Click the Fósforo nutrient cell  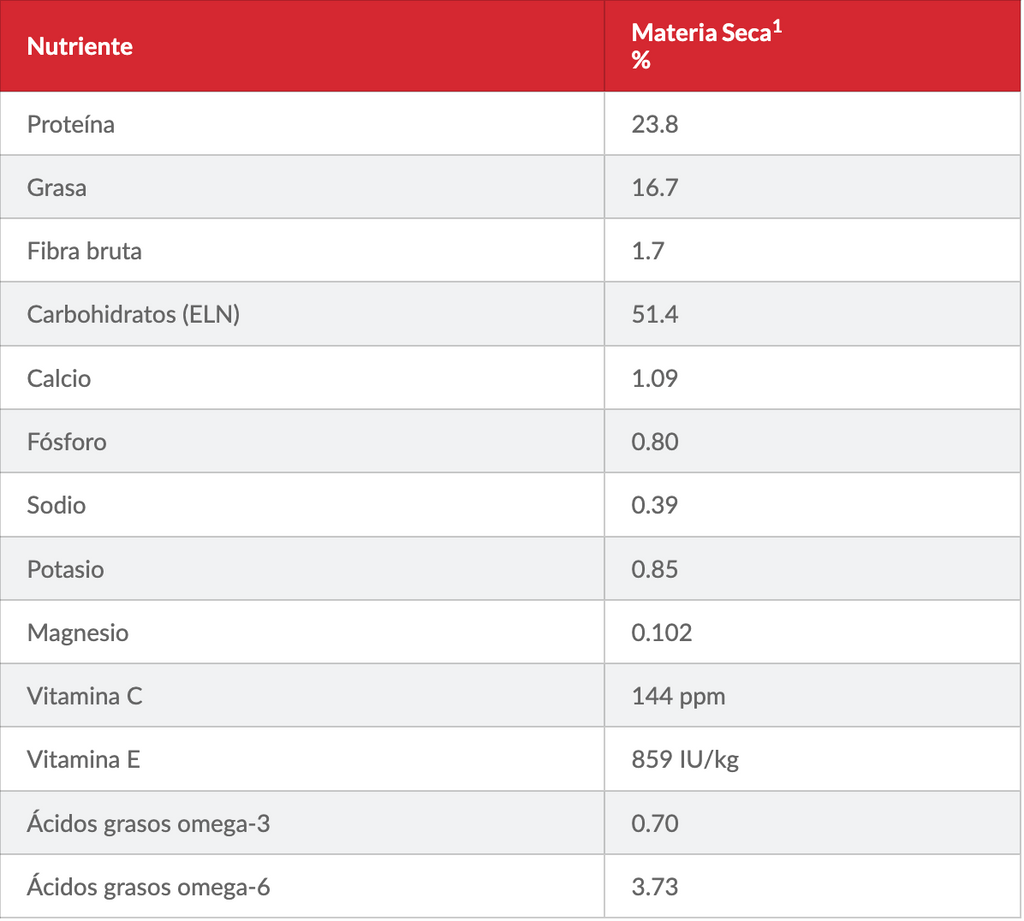pyautogui.click(x=67, y=441)
